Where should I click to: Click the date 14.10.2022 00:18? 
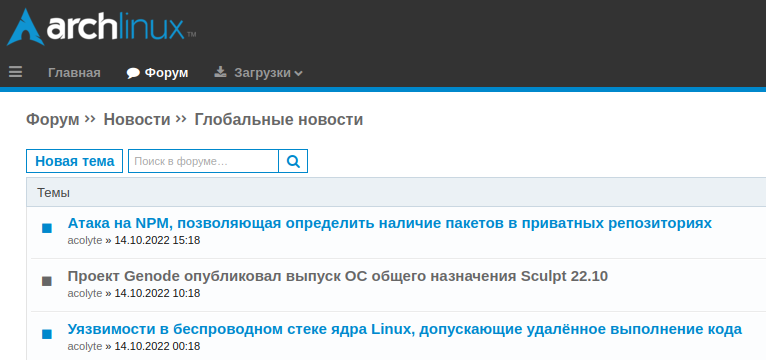coord(157,346)
